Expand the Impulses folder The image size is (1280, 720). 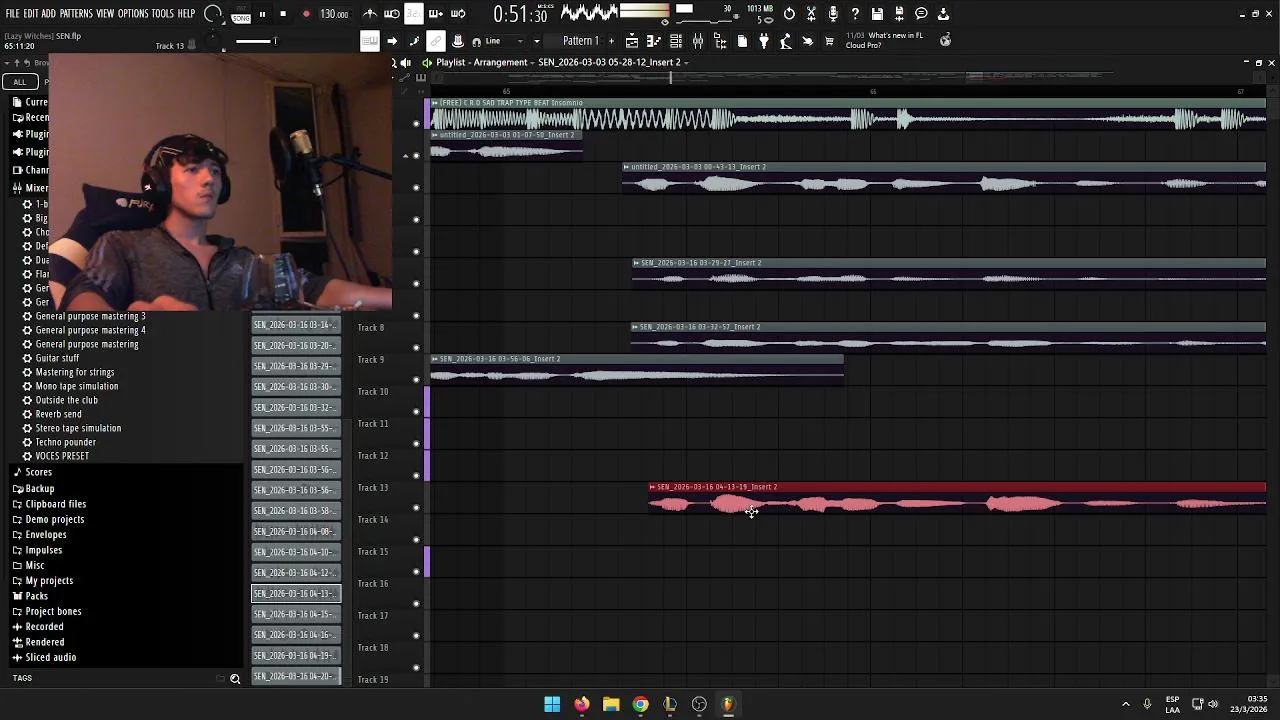(x=36, y=550)
